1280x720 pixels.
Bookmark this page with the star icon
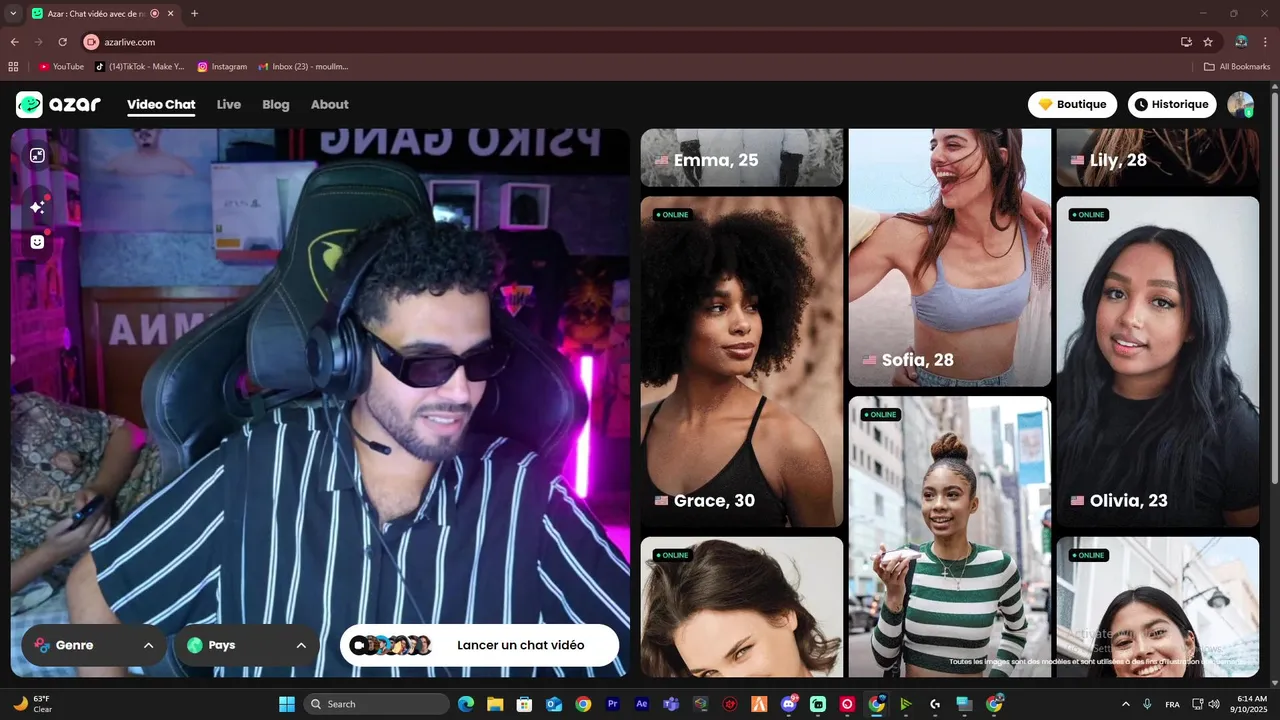1208,42
